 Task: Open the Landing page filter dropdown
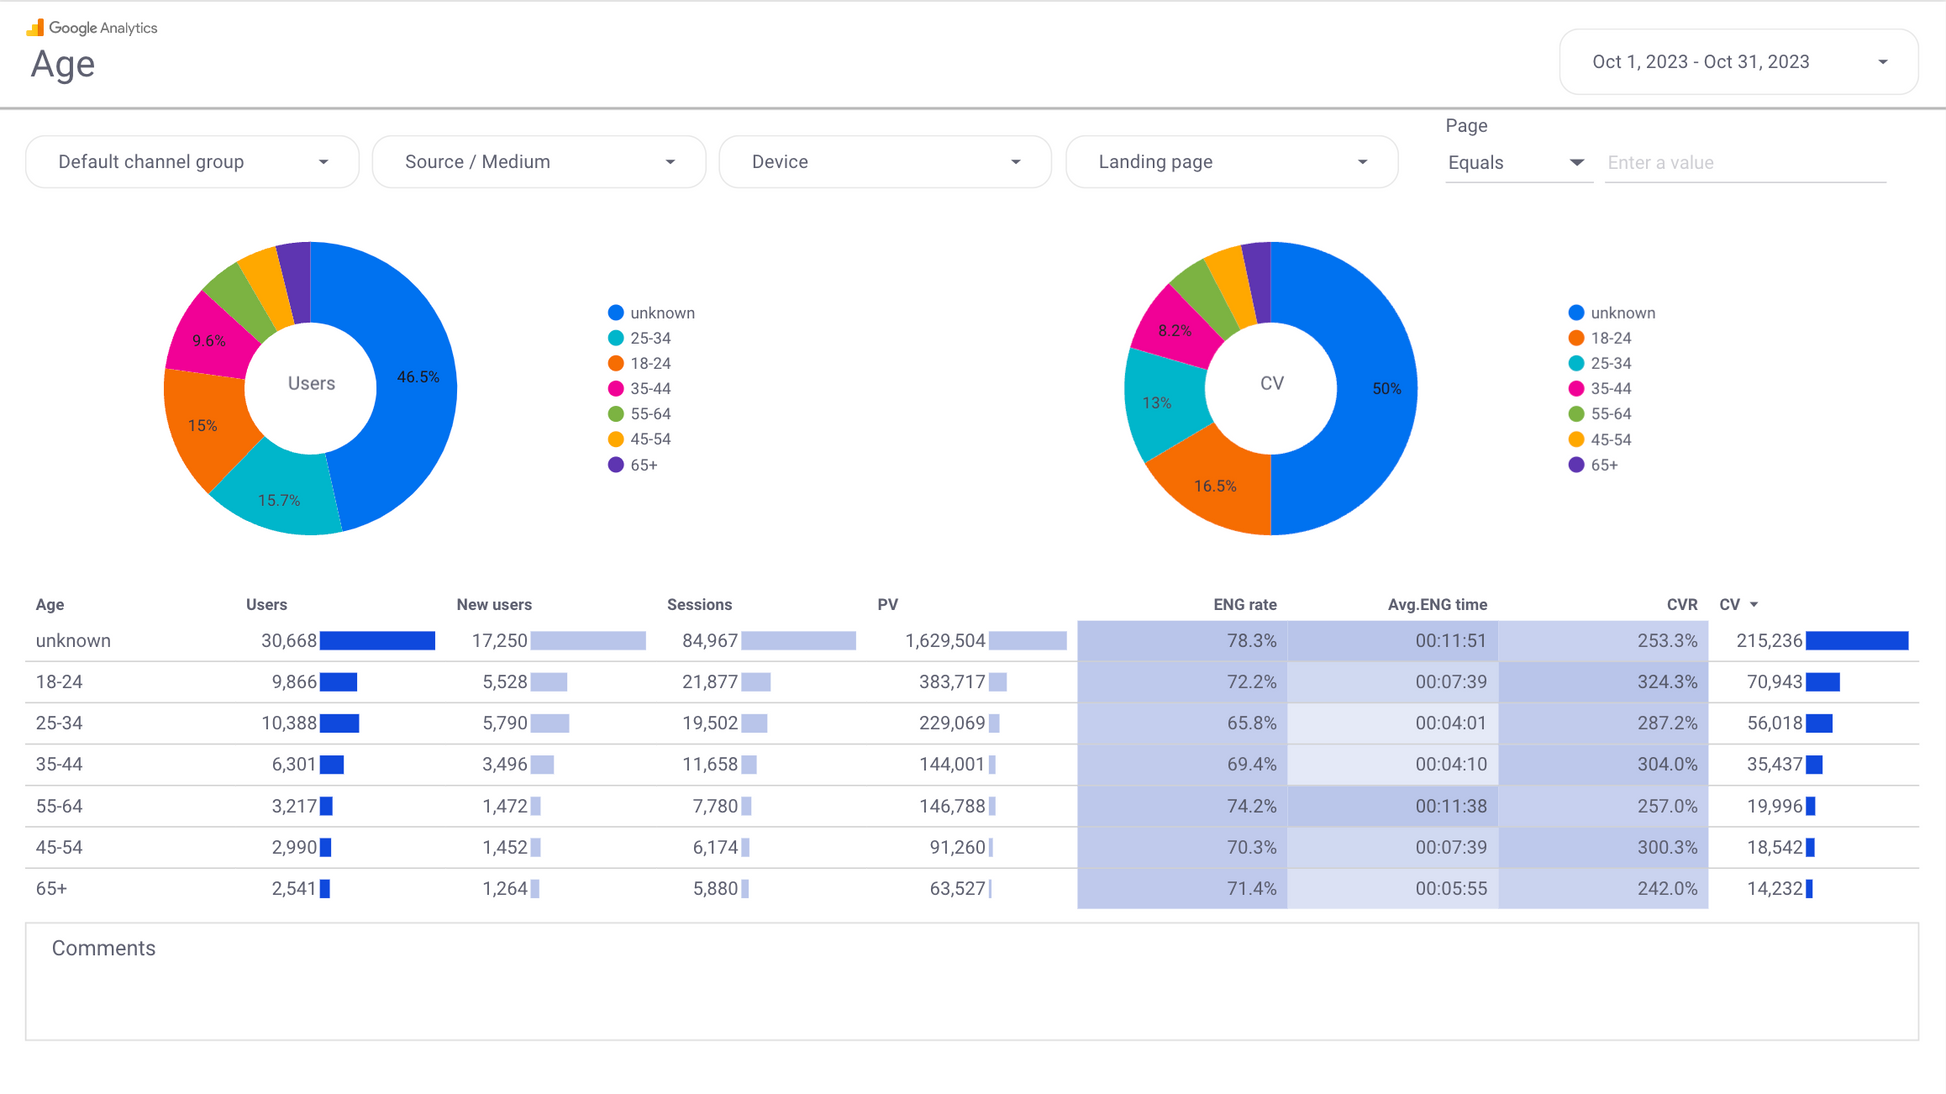click(1232, 162)
